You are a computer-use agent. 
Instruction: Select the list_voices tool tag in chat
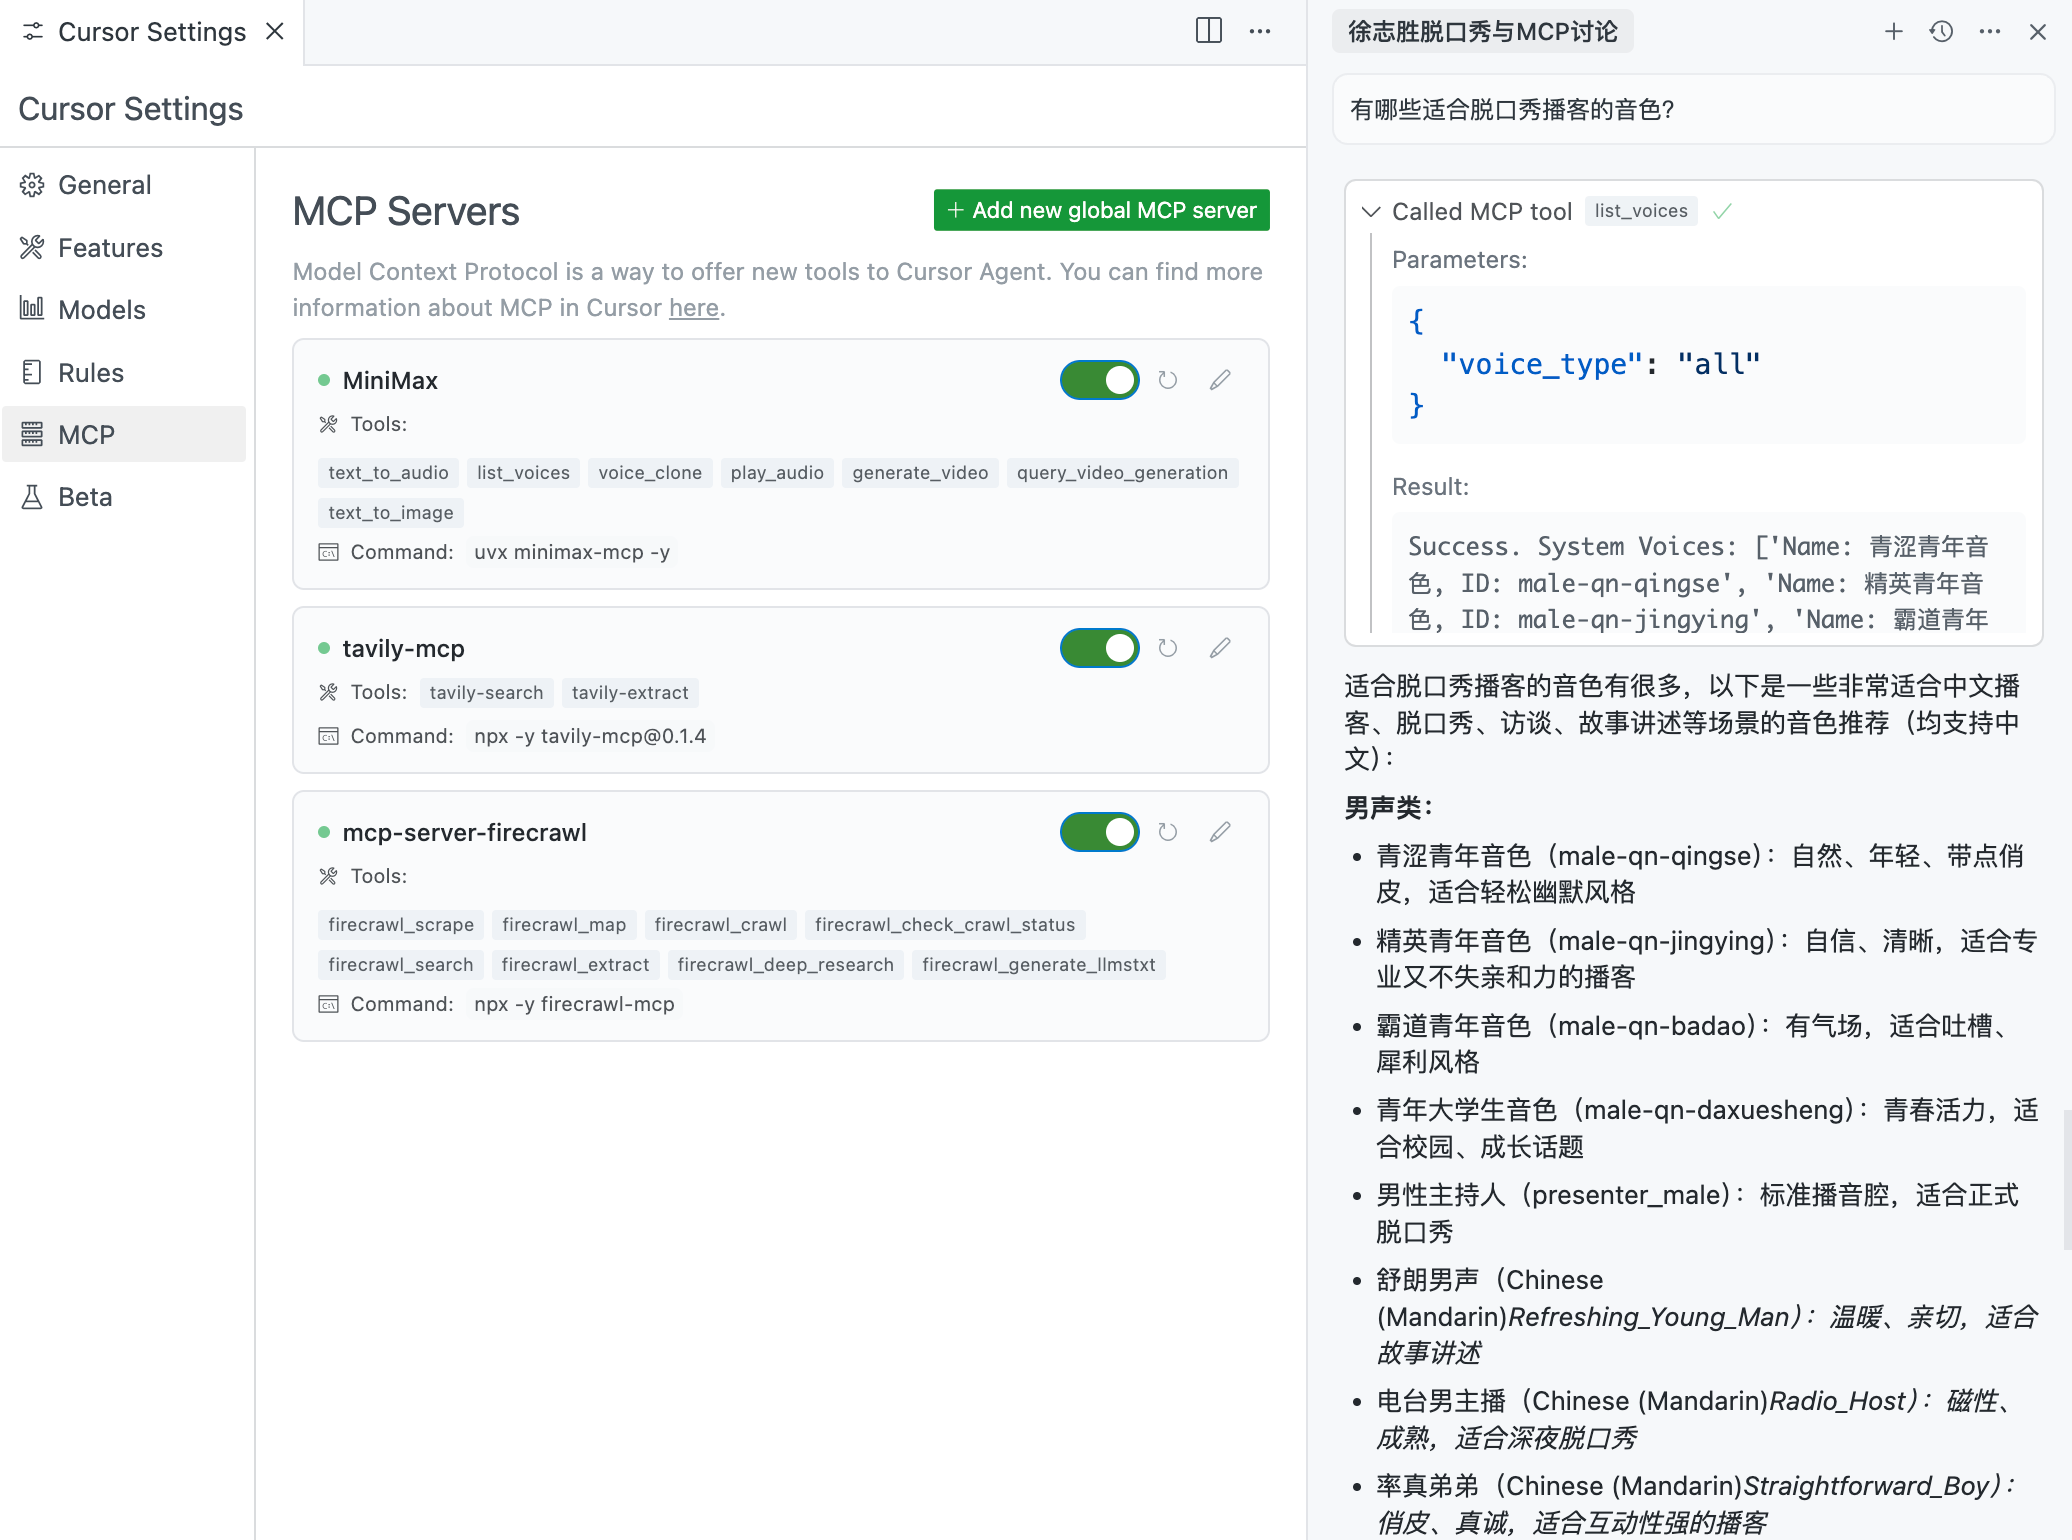(x=1640, y=211)
